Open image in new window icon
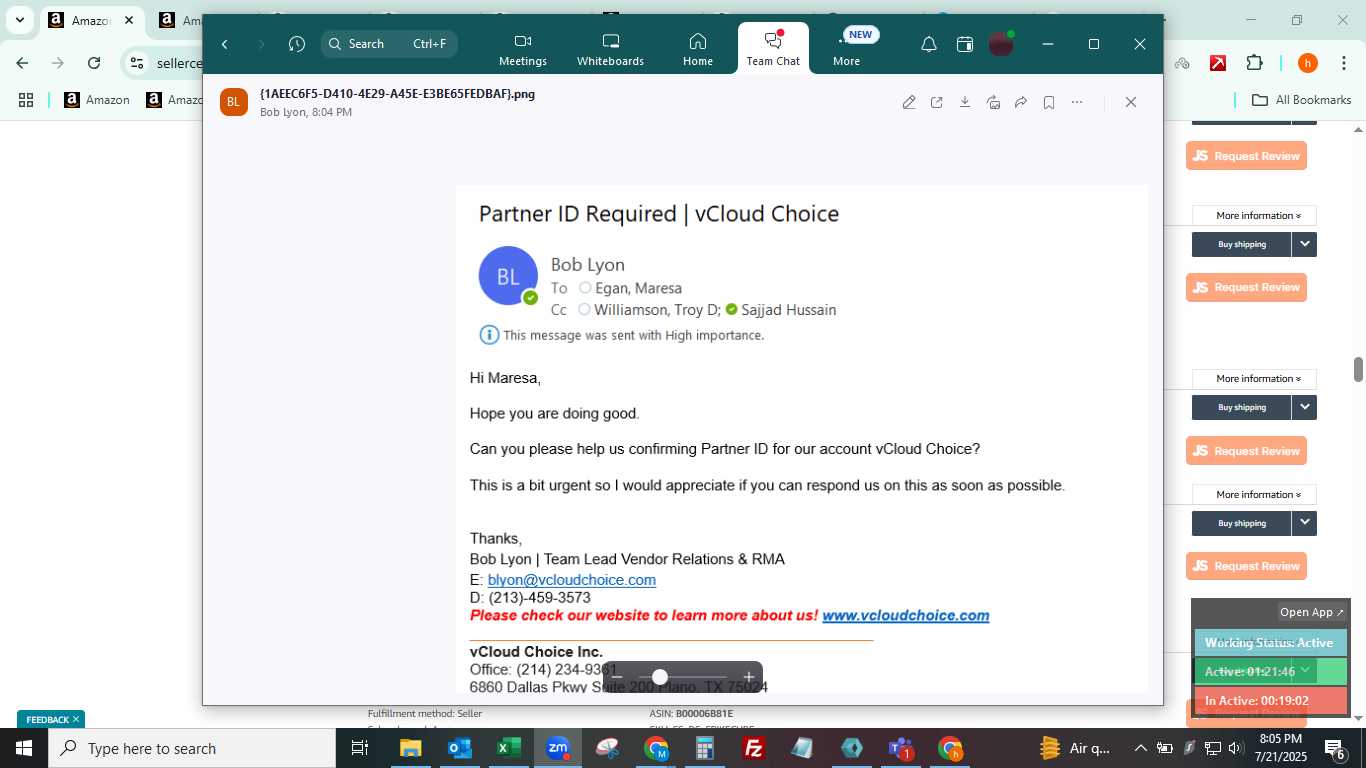Viewport: 1366px width, 768px height. coord(937,102)
